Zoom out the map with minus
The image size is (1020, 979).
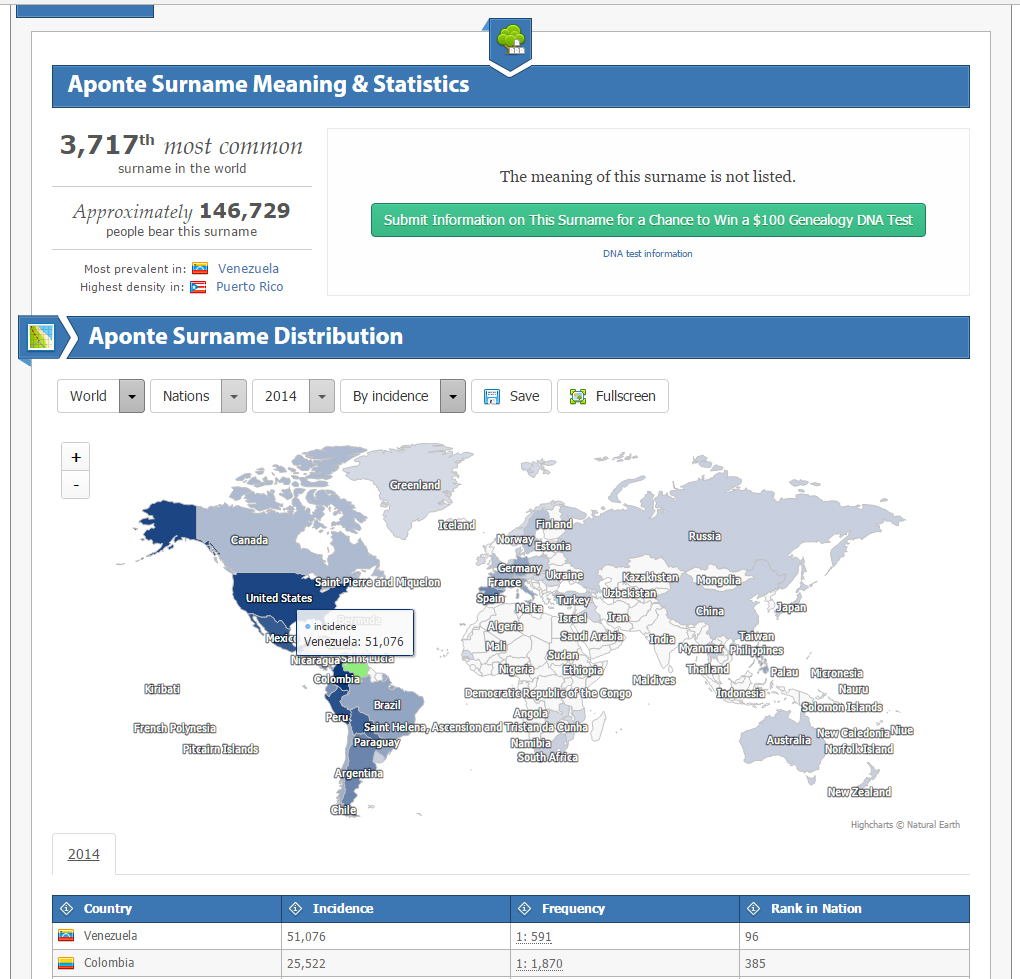76,486
